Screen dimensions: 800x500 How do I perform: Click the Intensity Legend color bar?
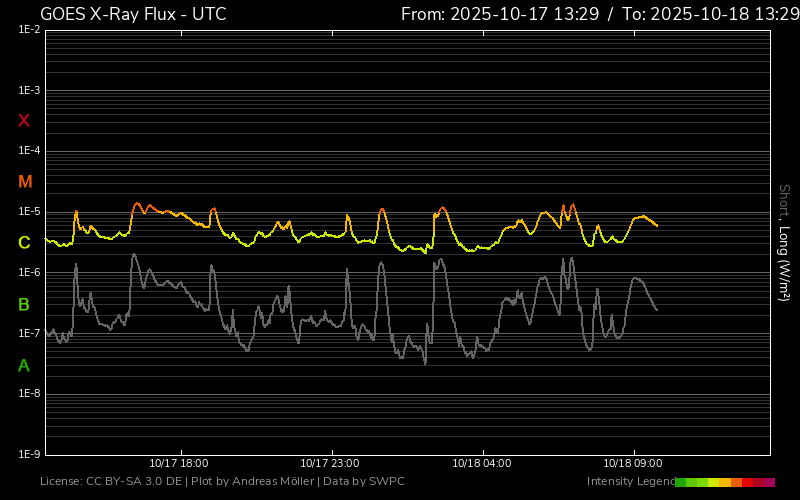click(x=725, y=482)
